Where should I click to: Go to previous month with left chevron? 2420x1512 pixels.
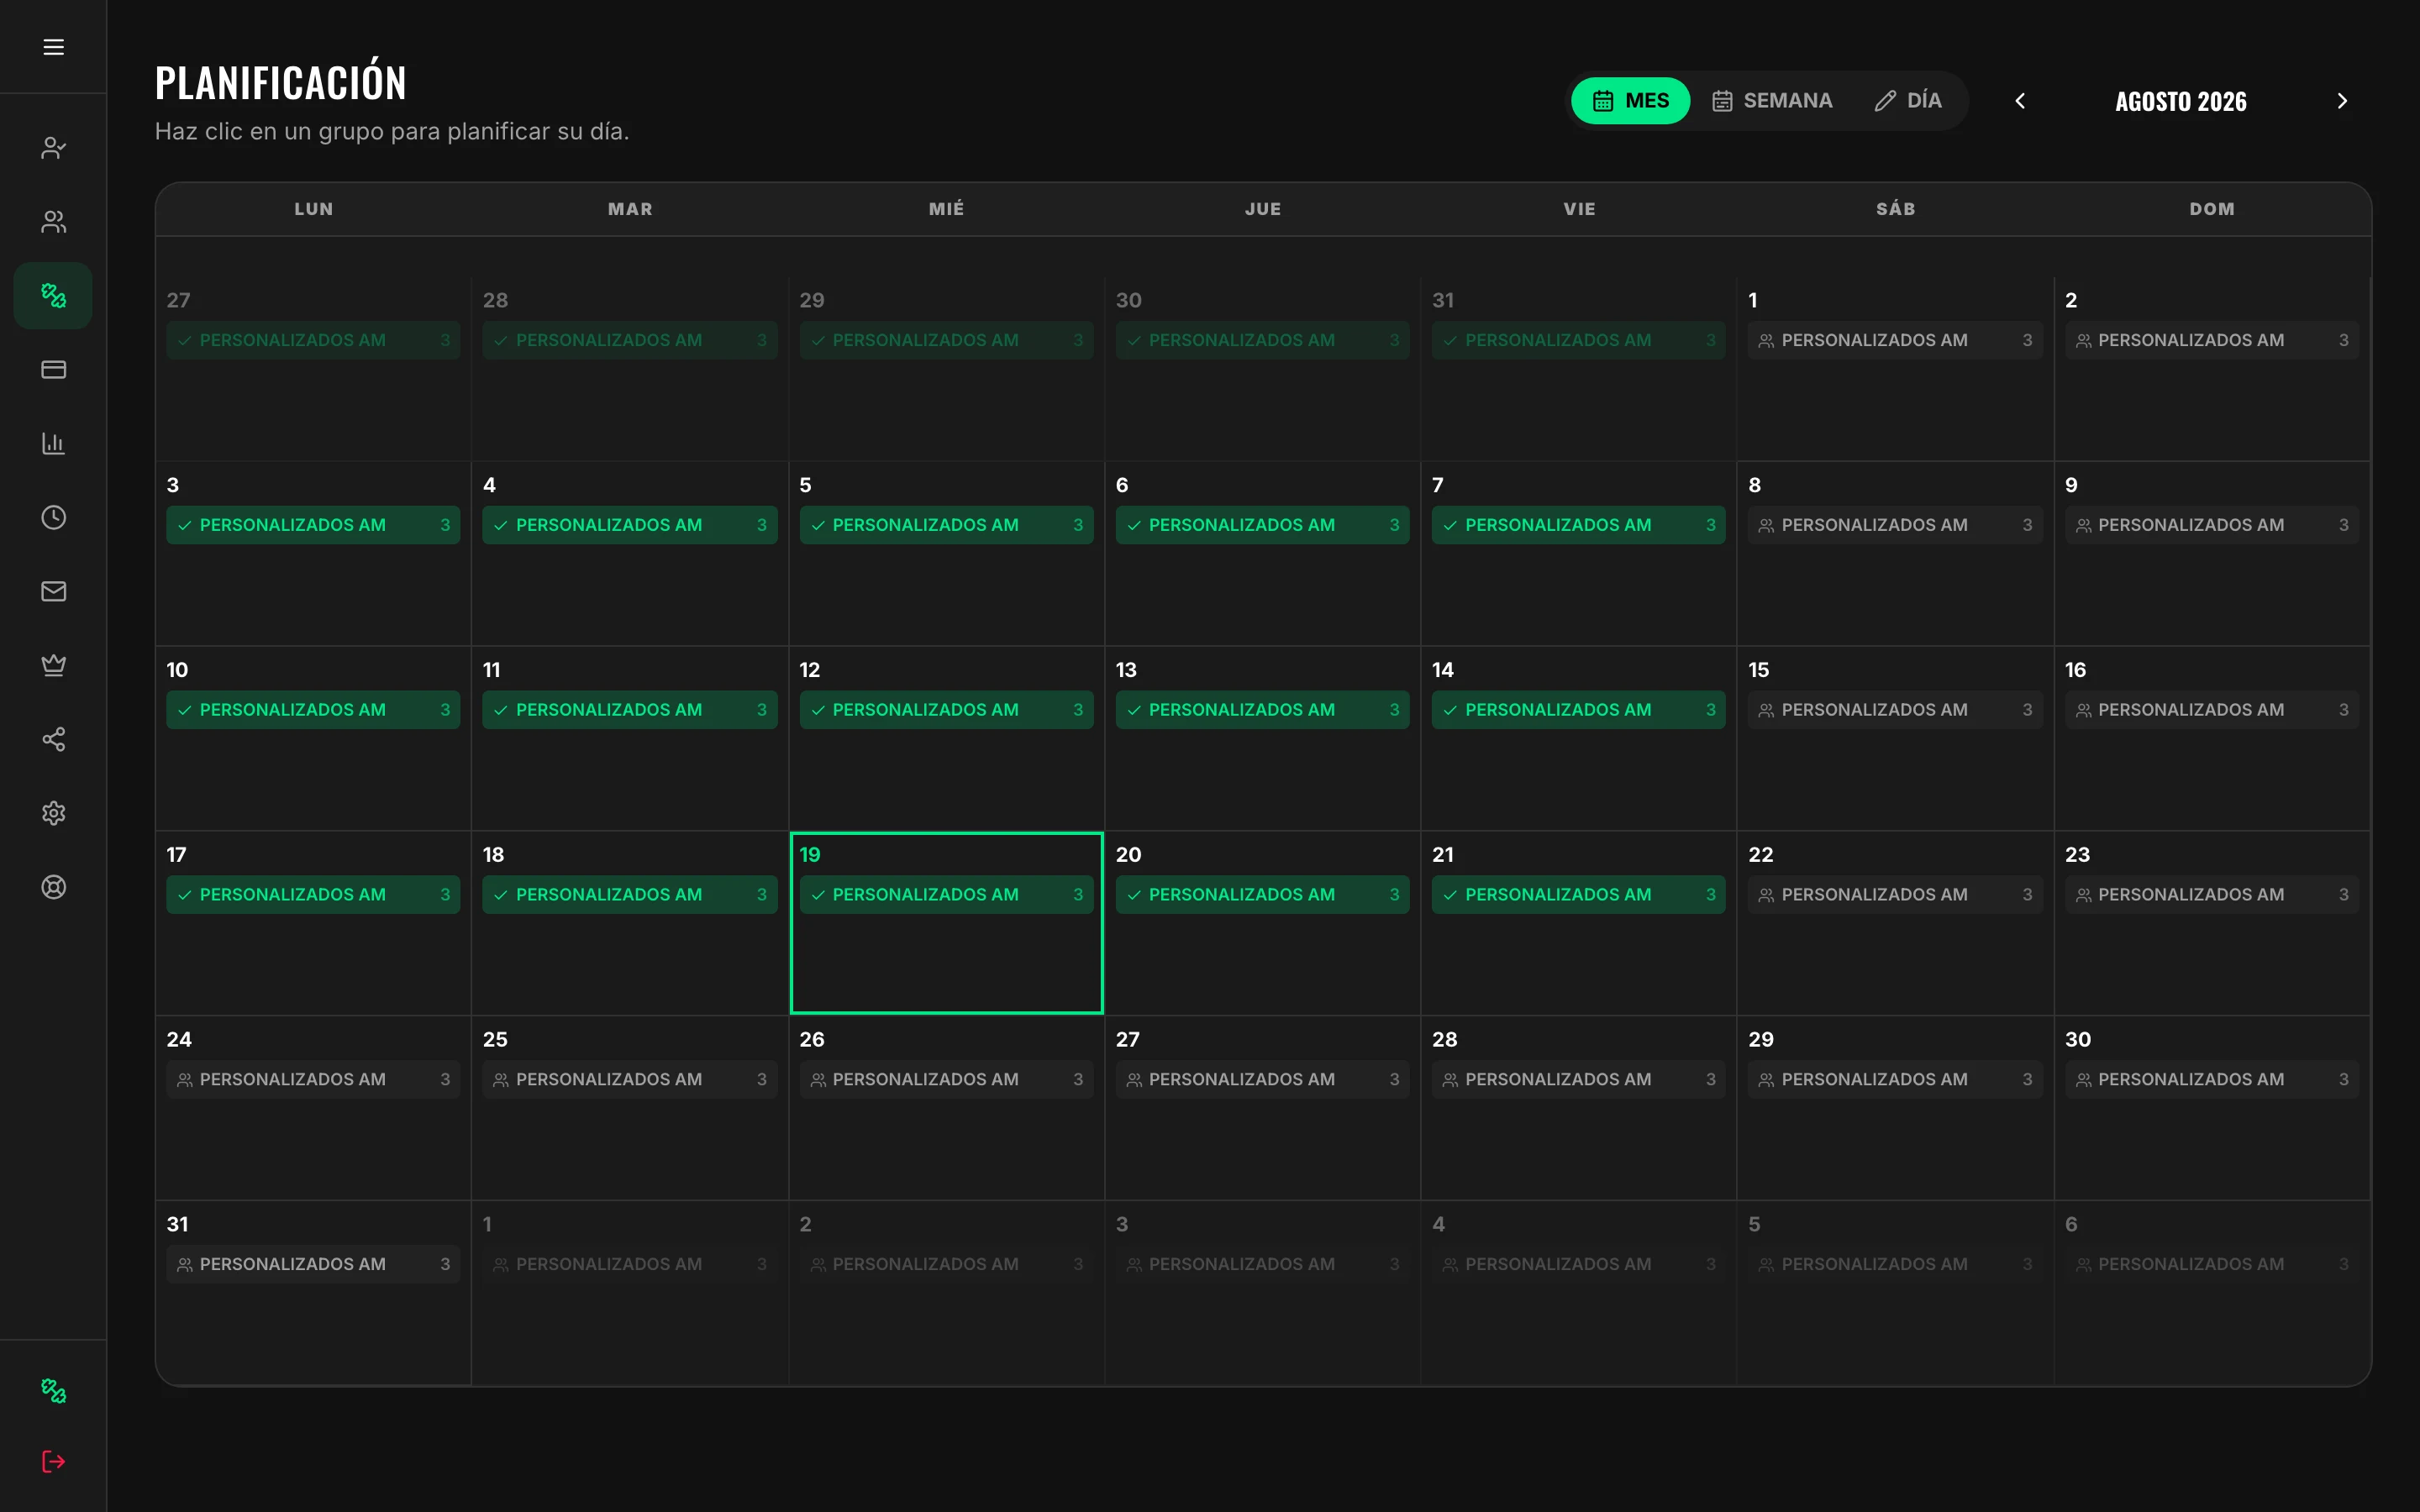click(2020, 101)
